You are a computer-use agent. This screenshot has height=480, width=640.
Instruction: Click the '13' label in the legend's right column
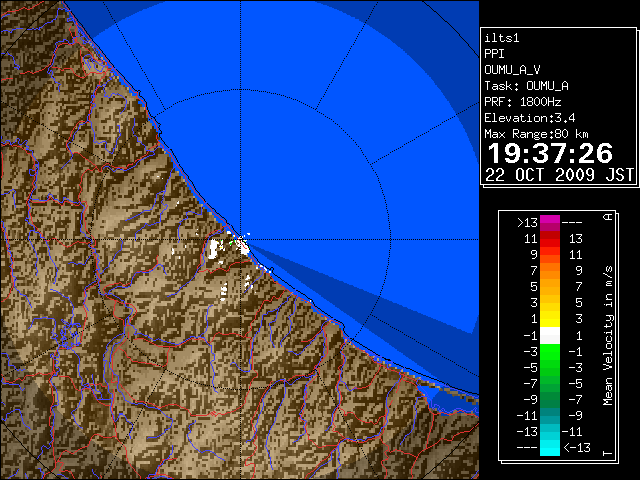pyautogui.click(x=576, y=239)
